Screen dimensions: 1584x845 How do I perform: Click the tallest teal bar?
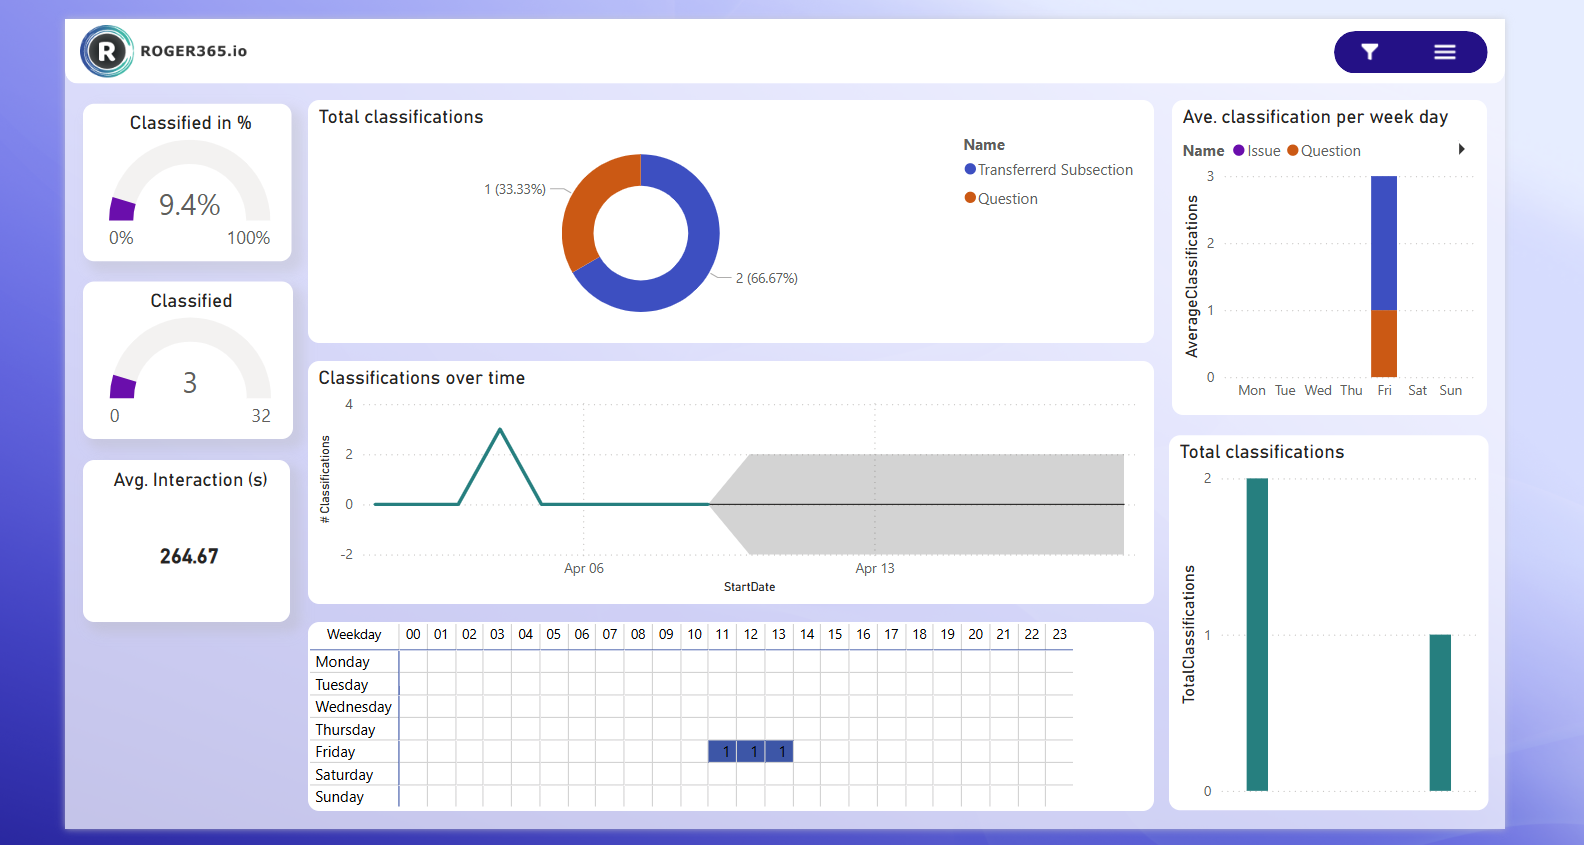(1257, 635)
